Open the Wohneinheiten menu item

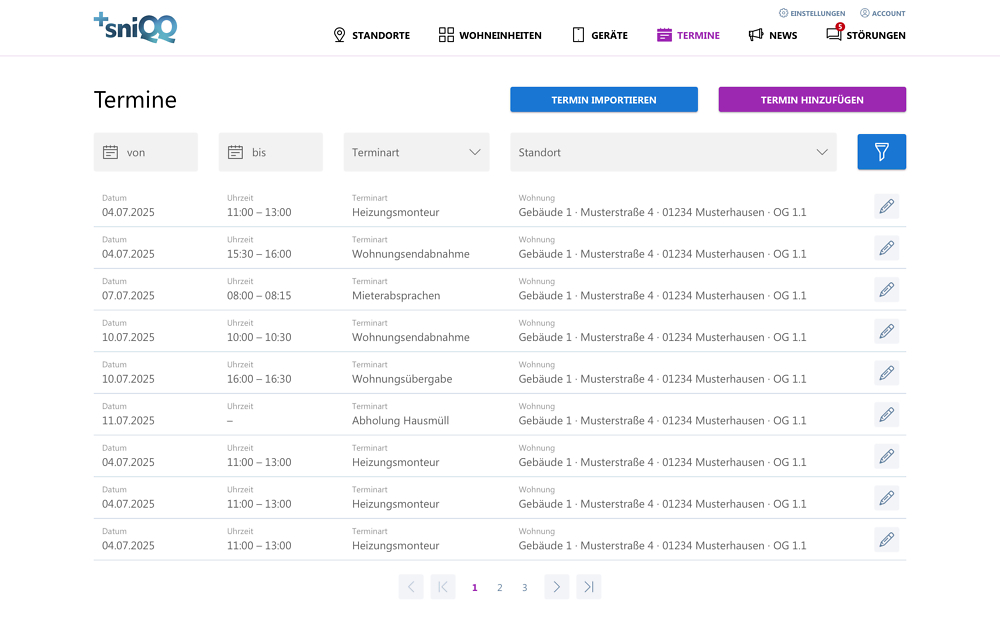coord(490,35)
